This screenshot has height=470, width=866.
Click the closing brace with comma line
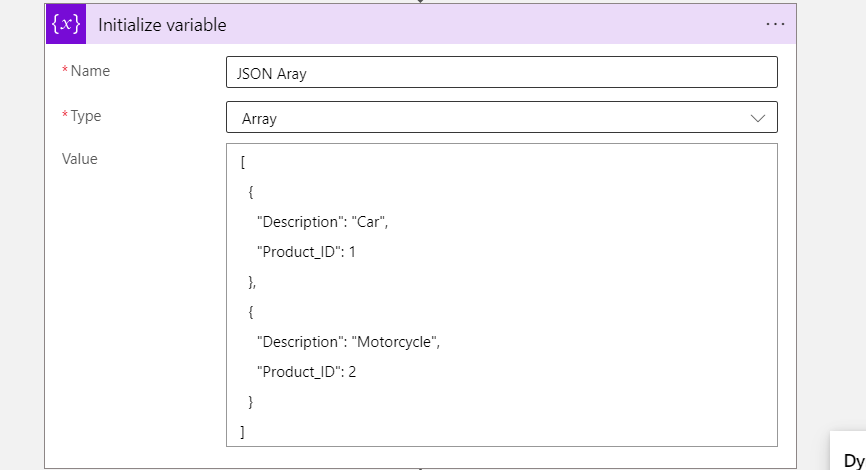252,282
